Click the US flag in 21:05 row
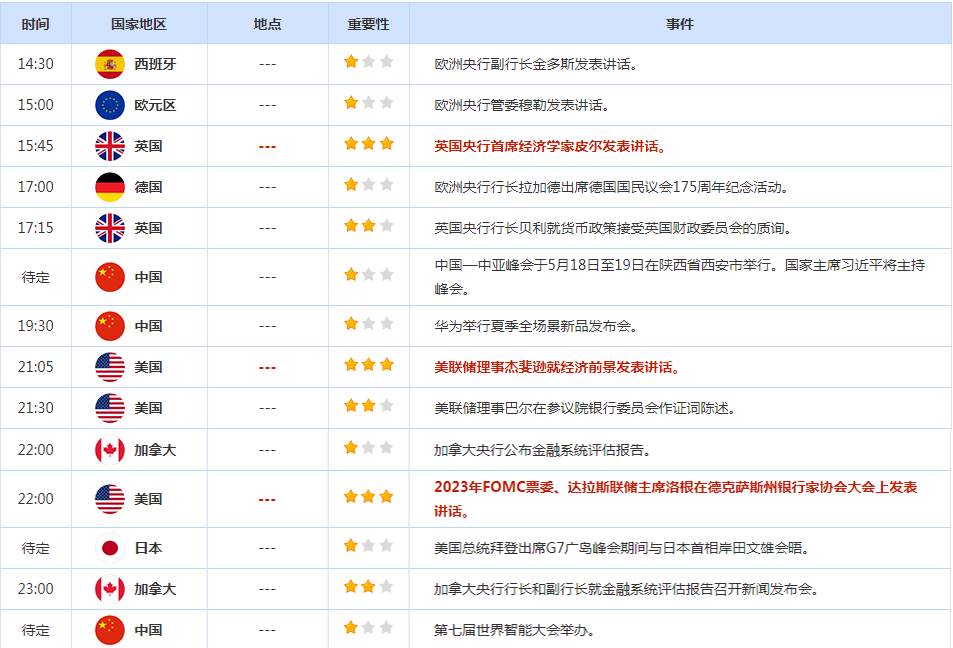This screenshot has height=648, width=953. click(110, 367)
